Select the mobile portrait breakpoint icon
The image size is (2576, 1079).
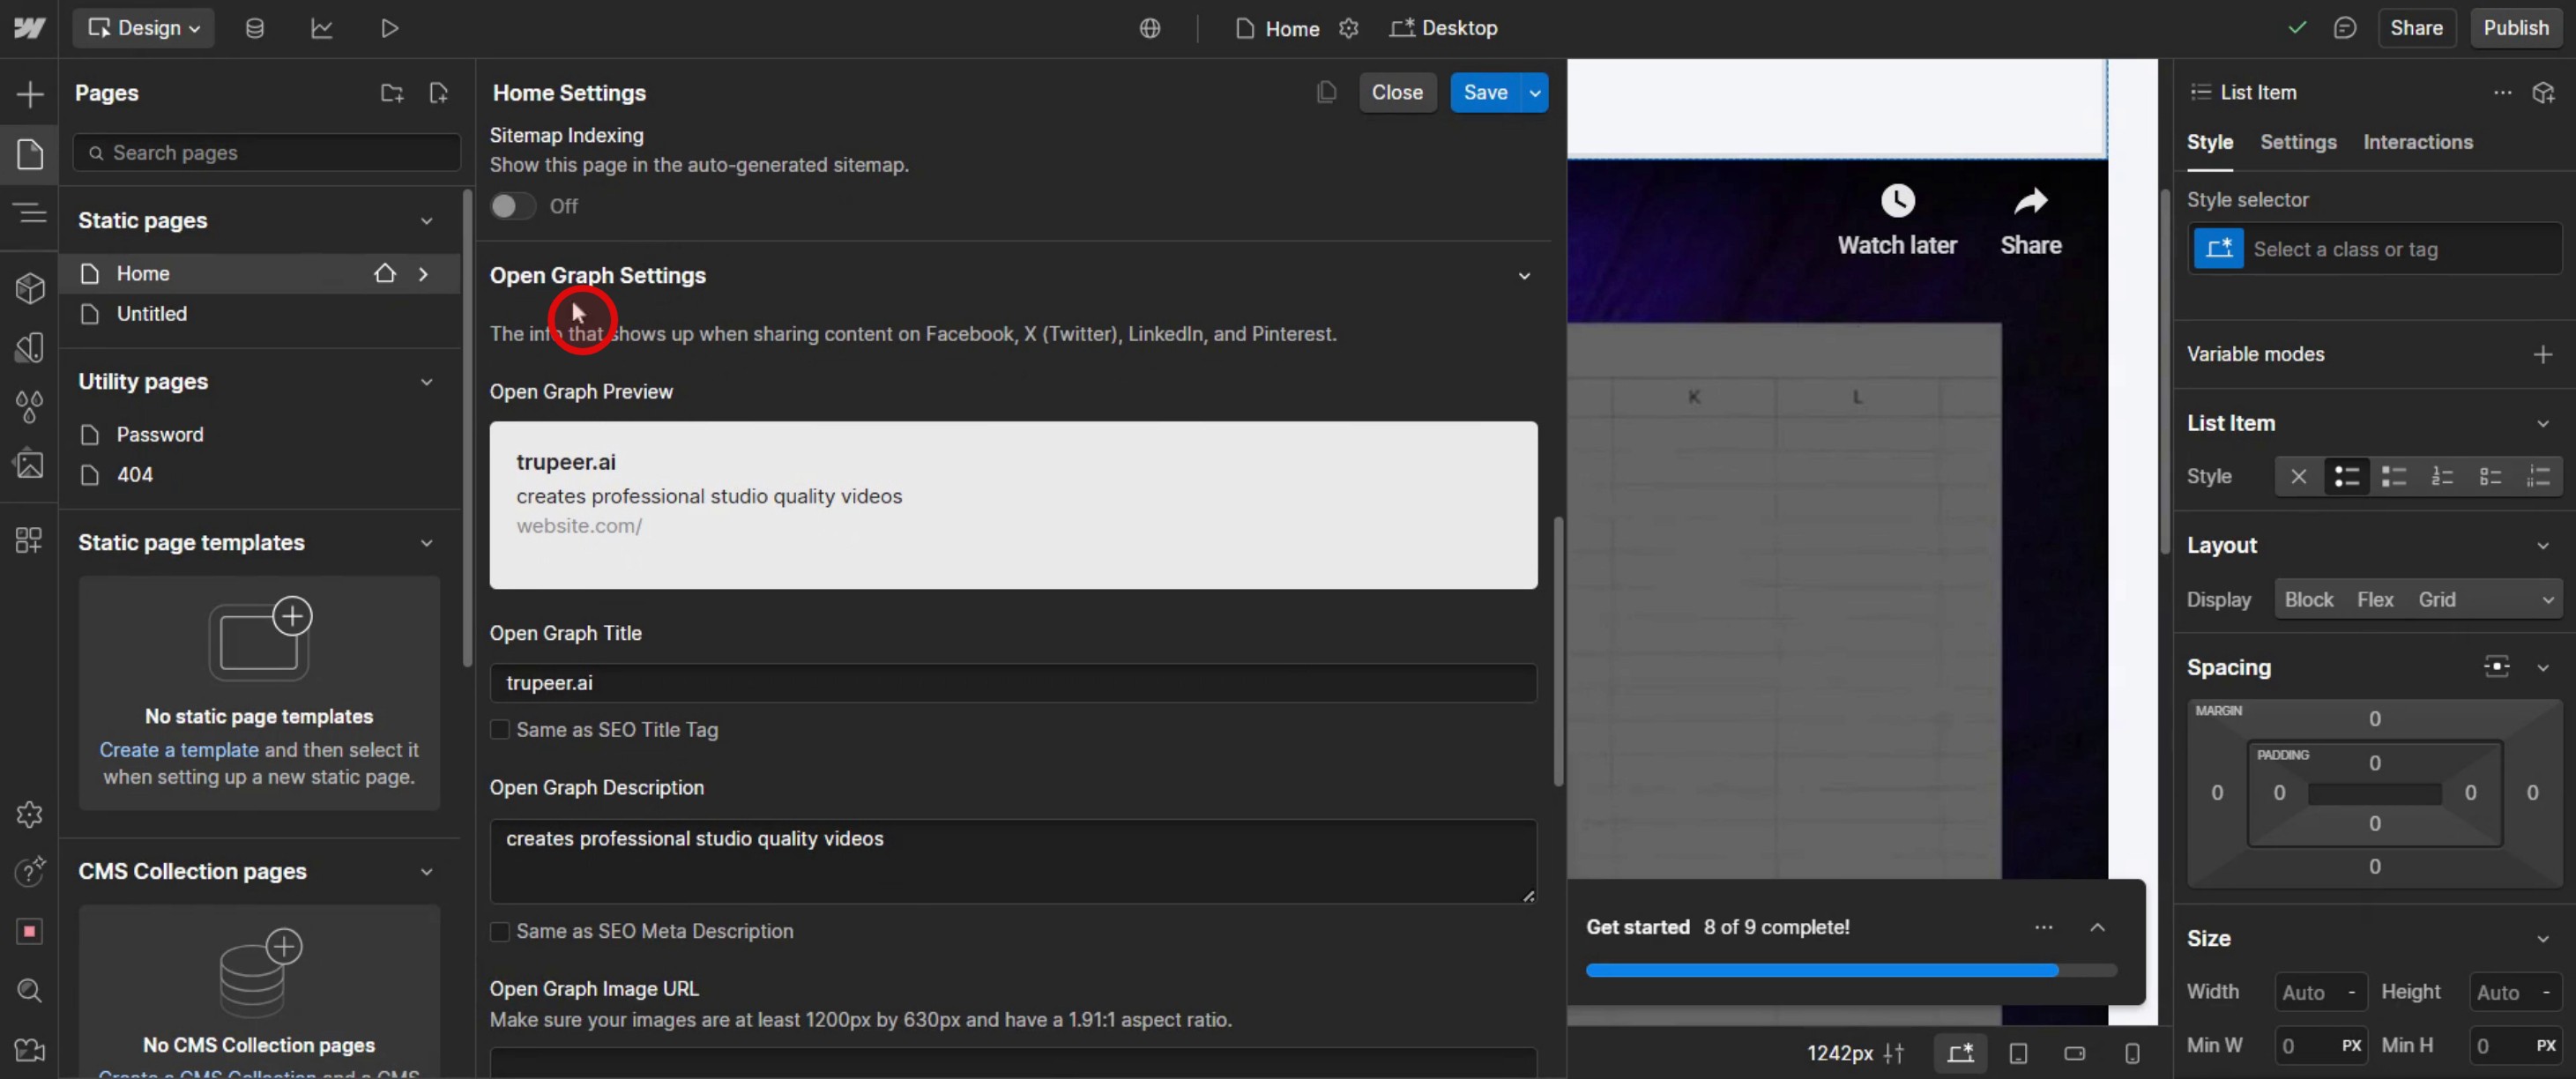pos(2131,1053)
